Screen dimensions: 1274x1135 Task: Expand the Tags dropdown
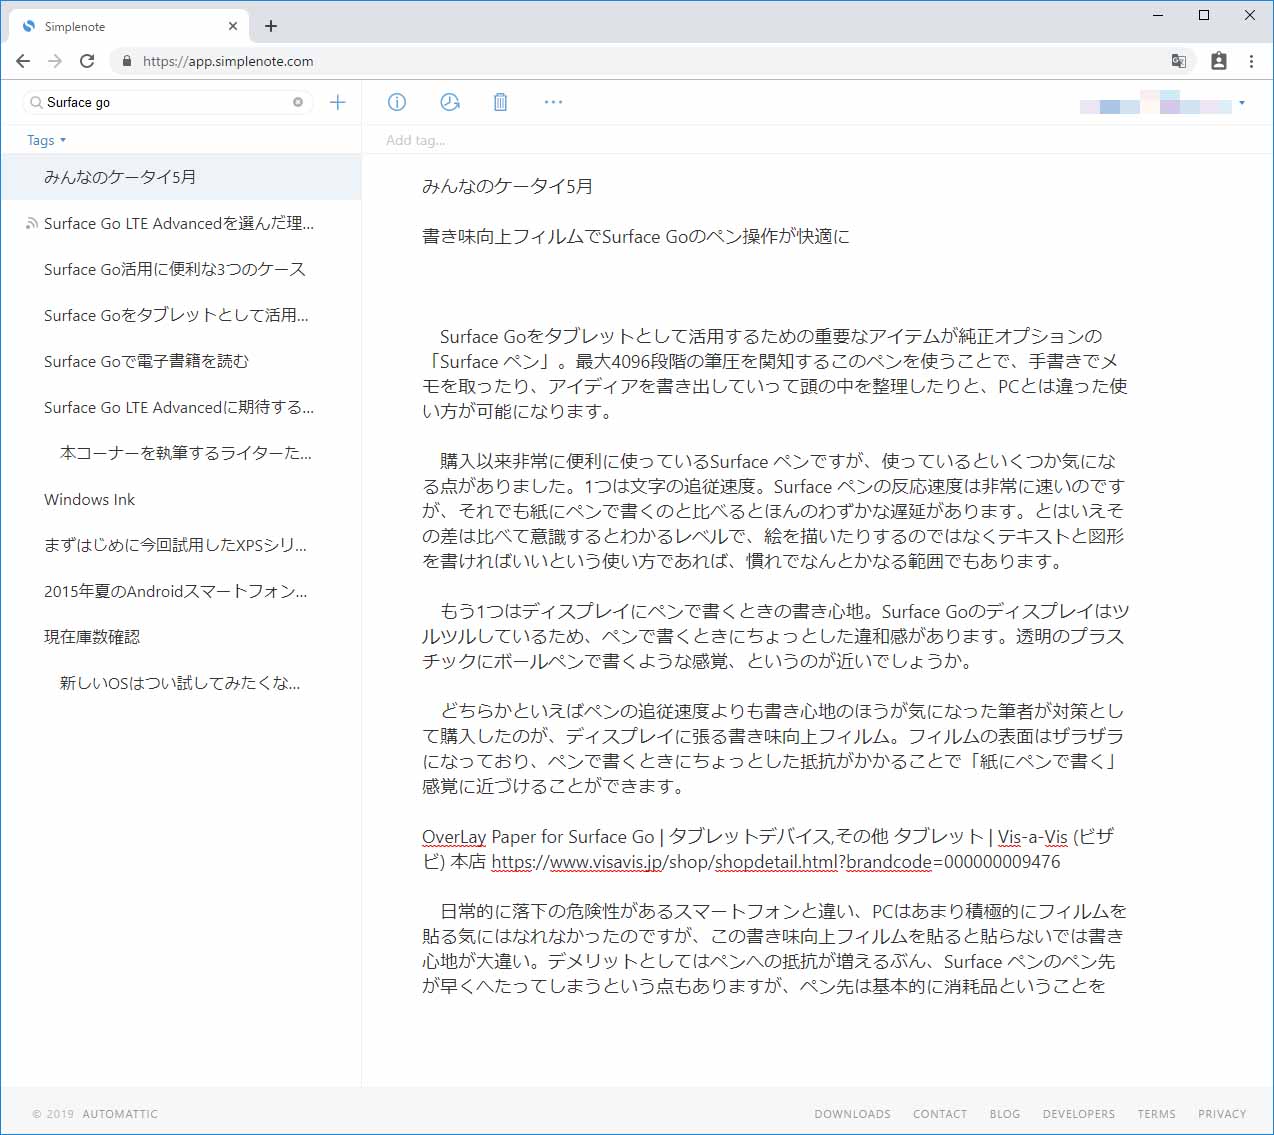click(46, 140)
